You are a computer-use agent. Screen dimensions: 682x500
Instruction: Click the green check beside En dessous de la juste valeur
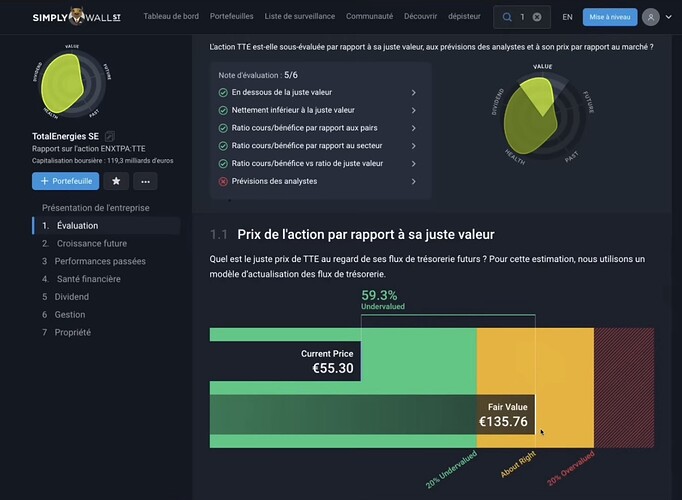click(223, 93)
